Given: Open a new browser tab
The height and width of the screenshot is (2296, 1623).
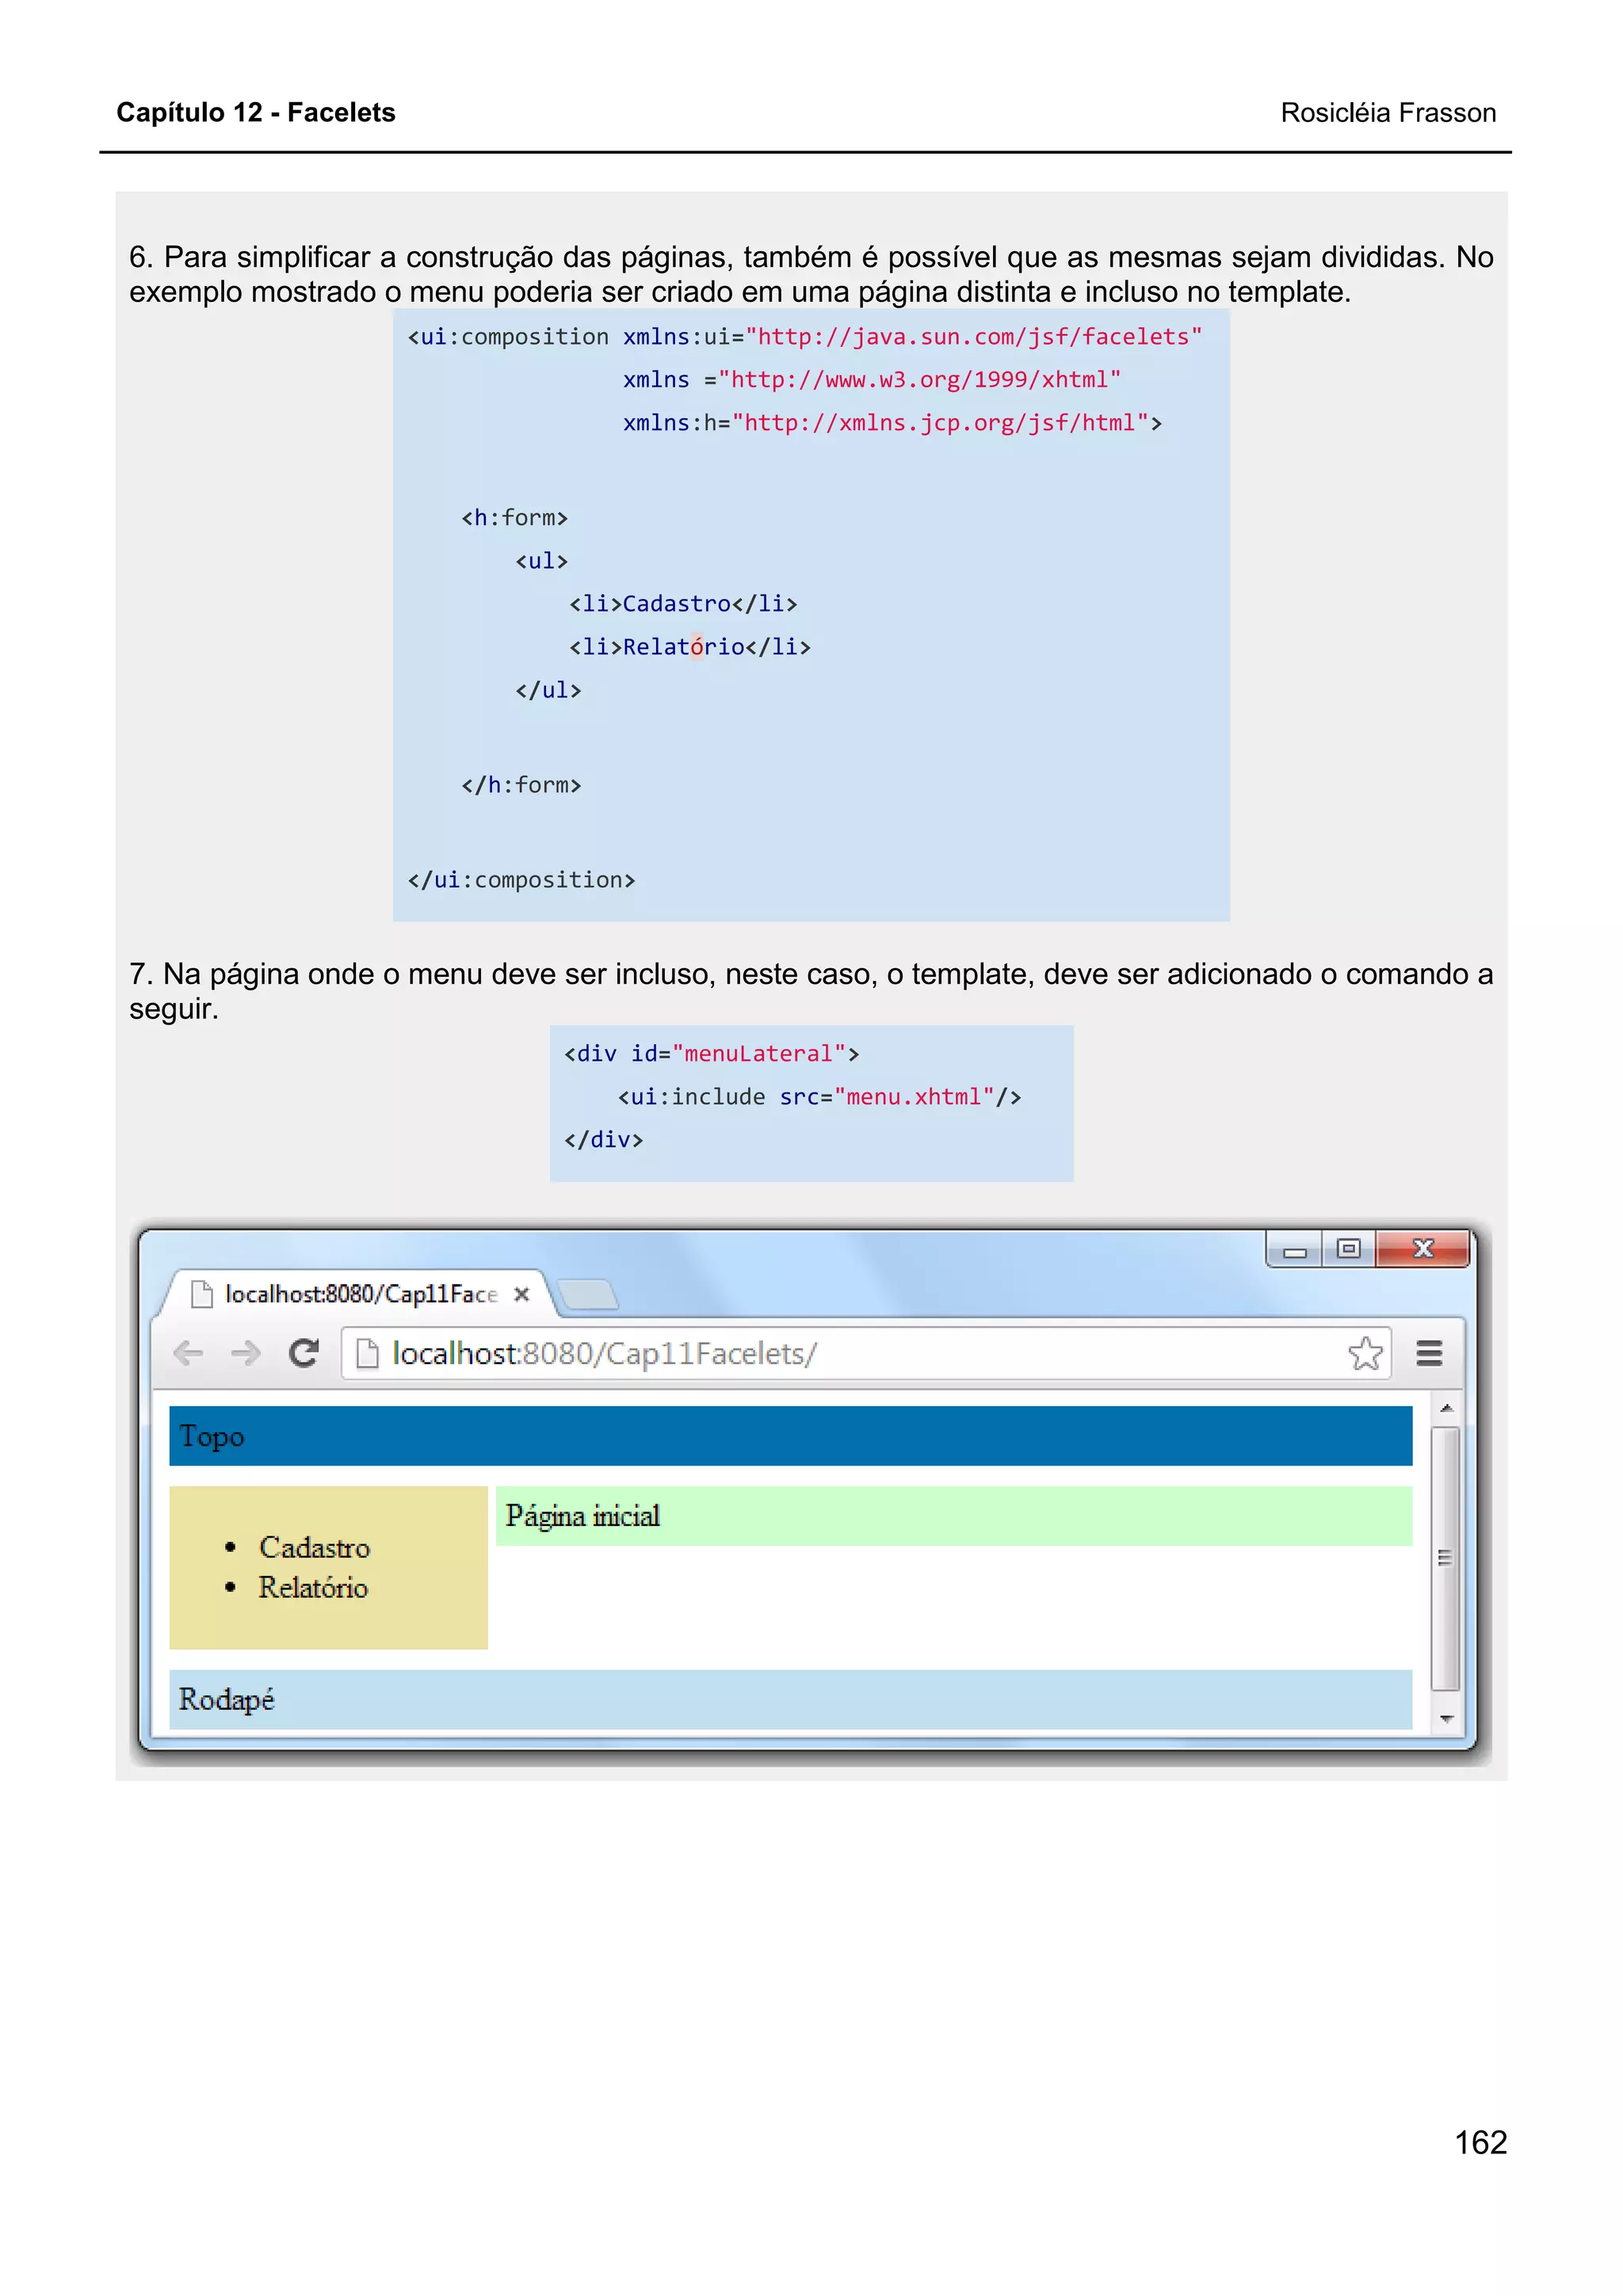Looking at the screenshot, I should click(588, 1294).
